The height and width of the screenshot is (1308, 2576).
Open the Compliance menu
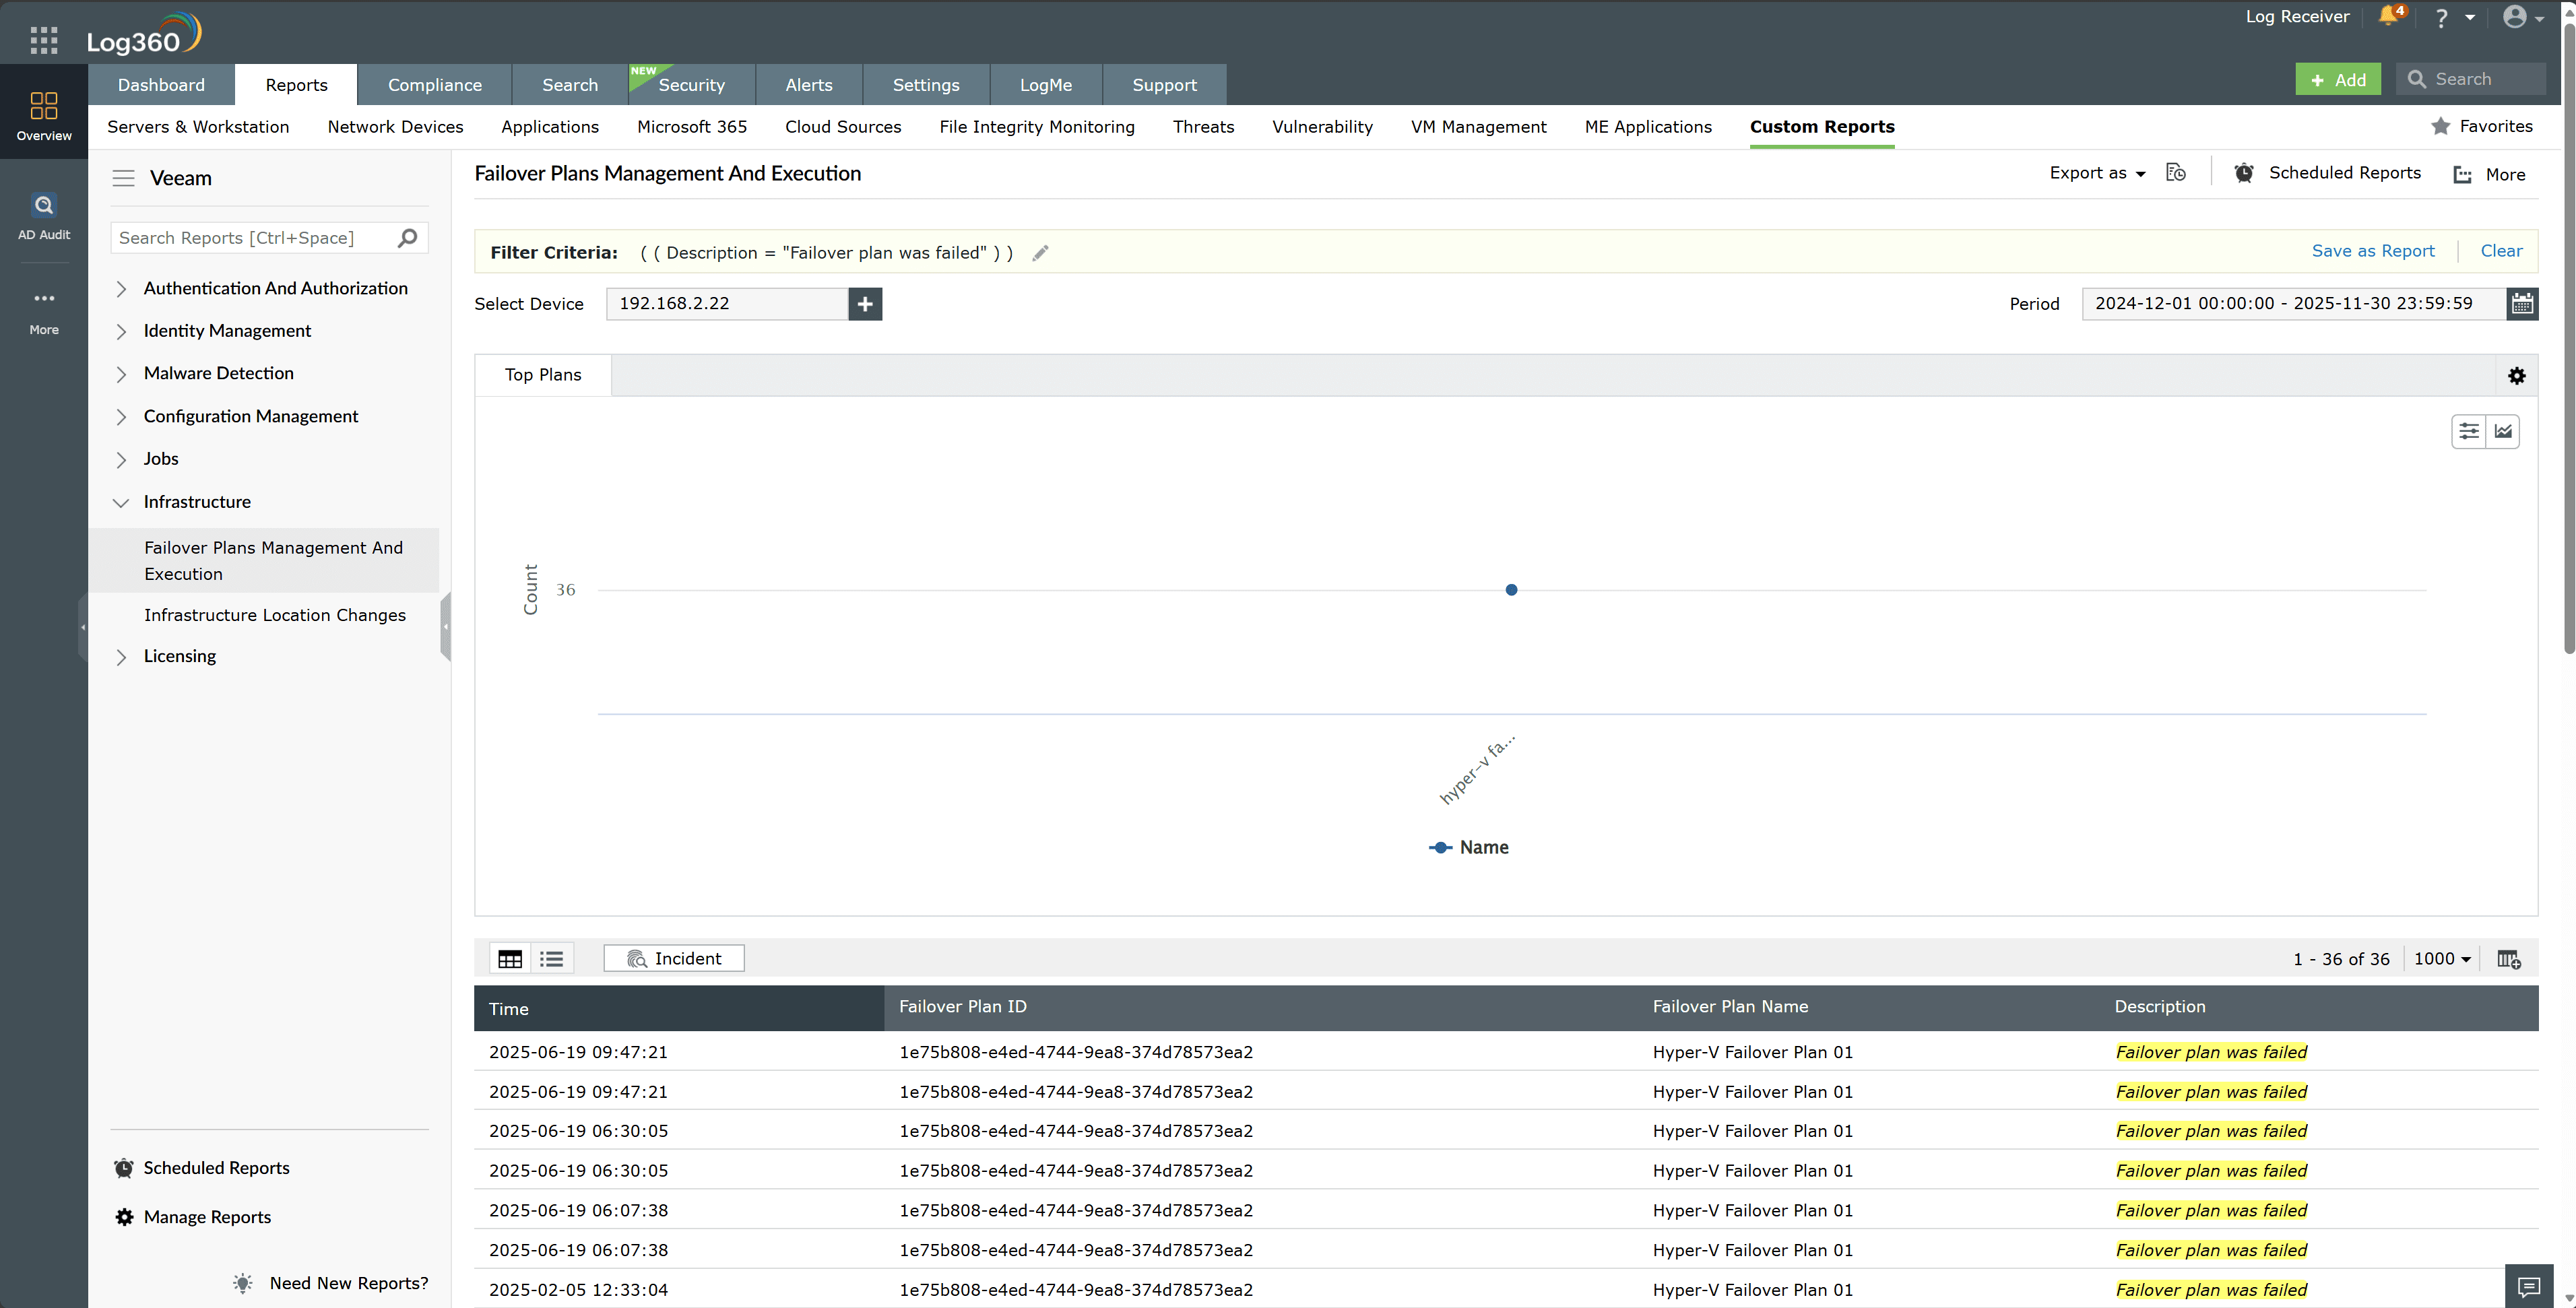[x=434, y=84]
